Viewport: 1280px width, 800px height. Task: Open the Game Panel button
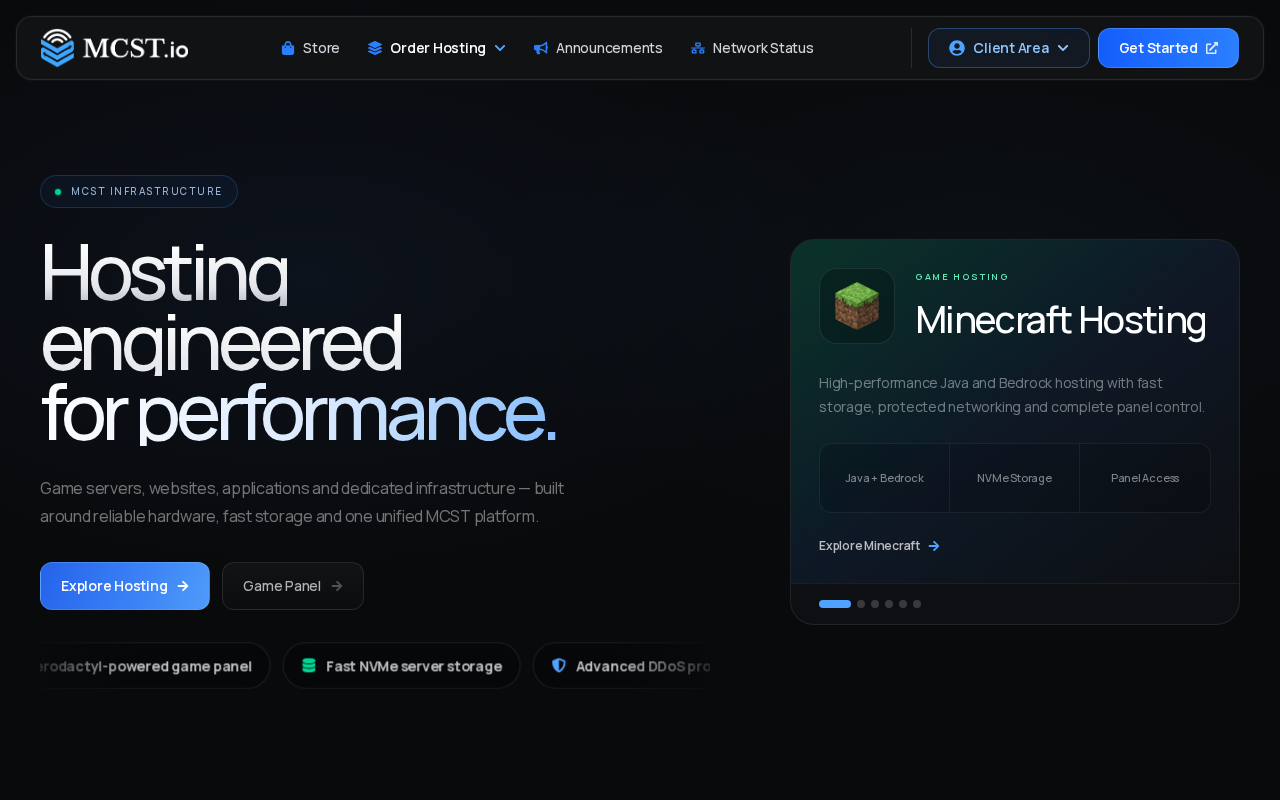point(293,586)
